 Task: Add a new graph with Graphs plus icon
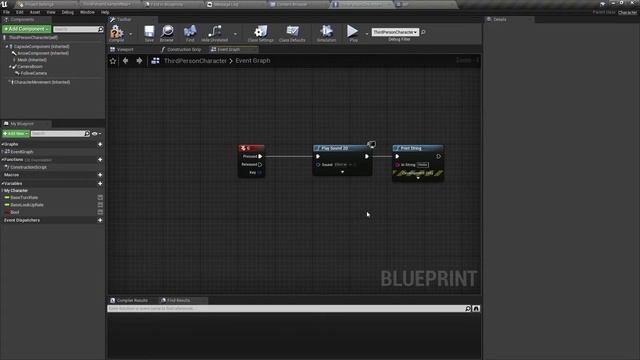tap(100, 144)
